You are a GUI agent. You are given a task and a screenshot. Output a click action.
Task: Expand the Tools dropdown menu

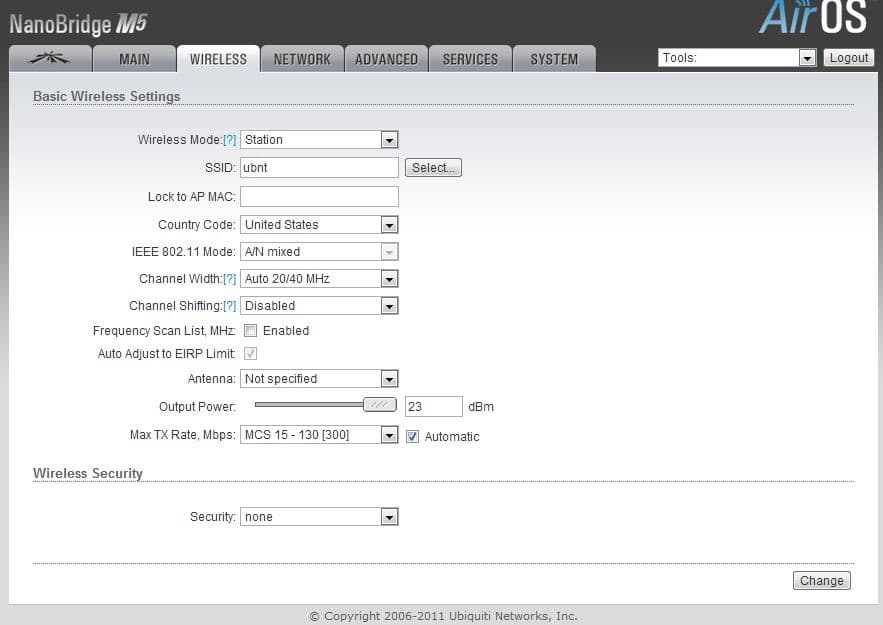[x=737, y=58]
